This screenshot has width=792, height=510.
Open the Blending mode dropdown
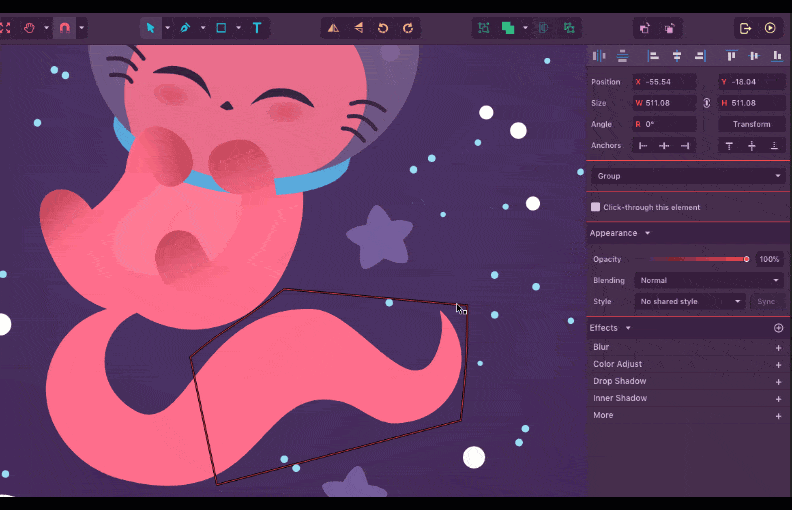(710, 281)
